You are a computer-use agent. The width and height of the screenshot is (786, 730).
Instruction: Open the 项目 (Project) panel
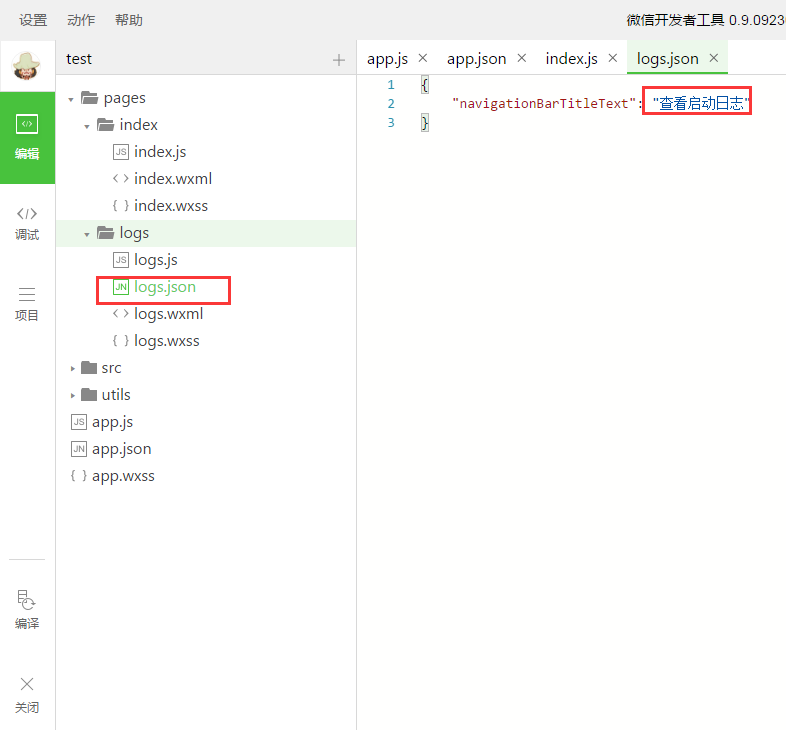click(x=27, y=303)
